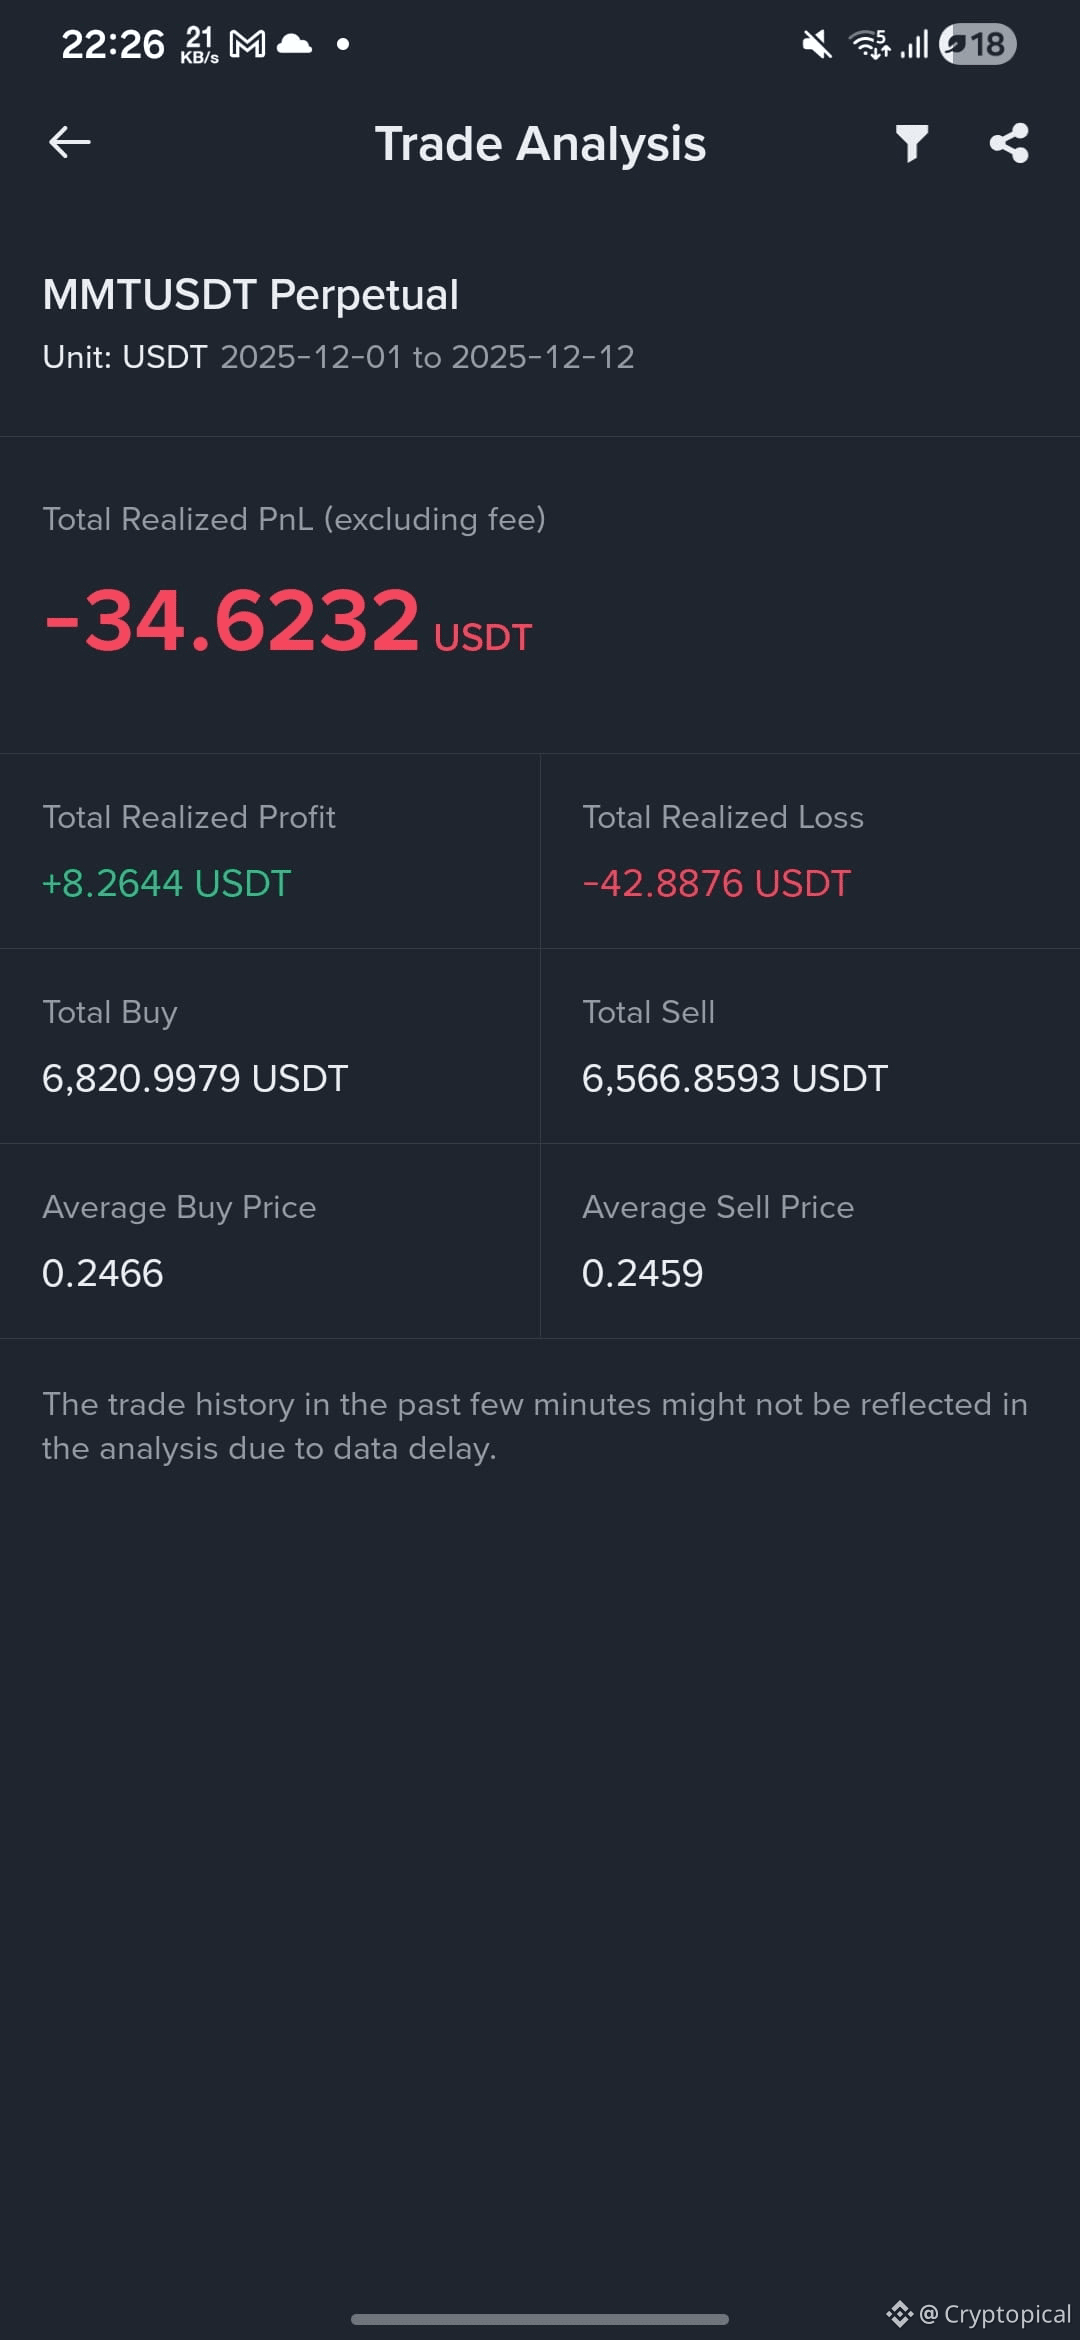The height and width of the screenshot is (2340, 1080).
Task: Tap the Average Sell Price 0.2459
Action: (643, 1274)
